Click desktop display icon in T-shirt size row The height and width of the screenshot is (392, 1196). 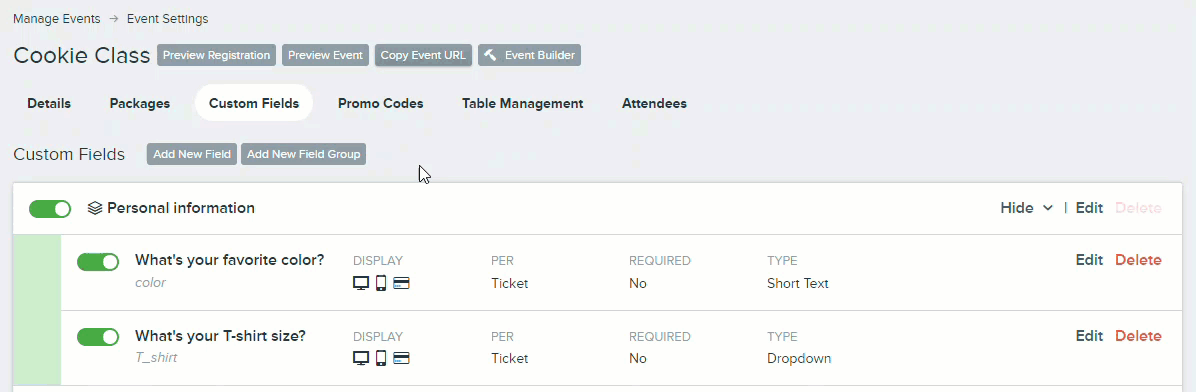tap(362, 358)
